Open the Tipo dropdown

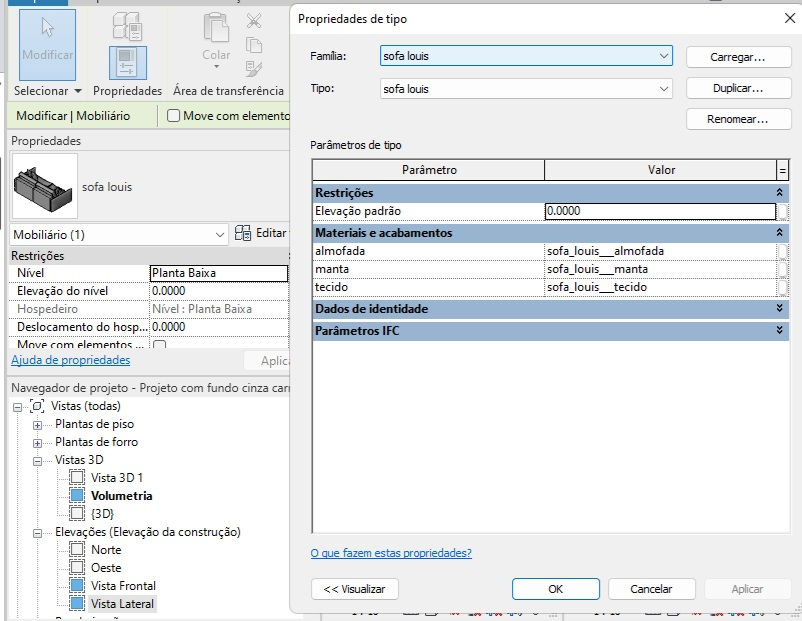point(663,88)
